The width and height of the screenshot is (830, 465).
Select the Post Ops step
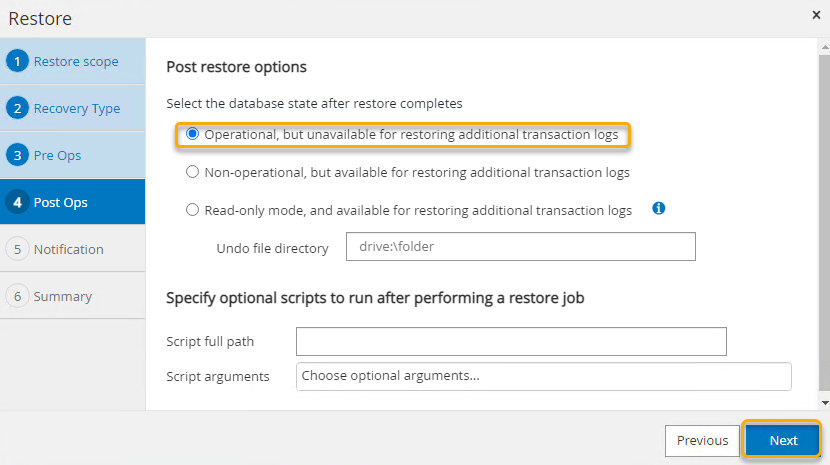[60, 202]
